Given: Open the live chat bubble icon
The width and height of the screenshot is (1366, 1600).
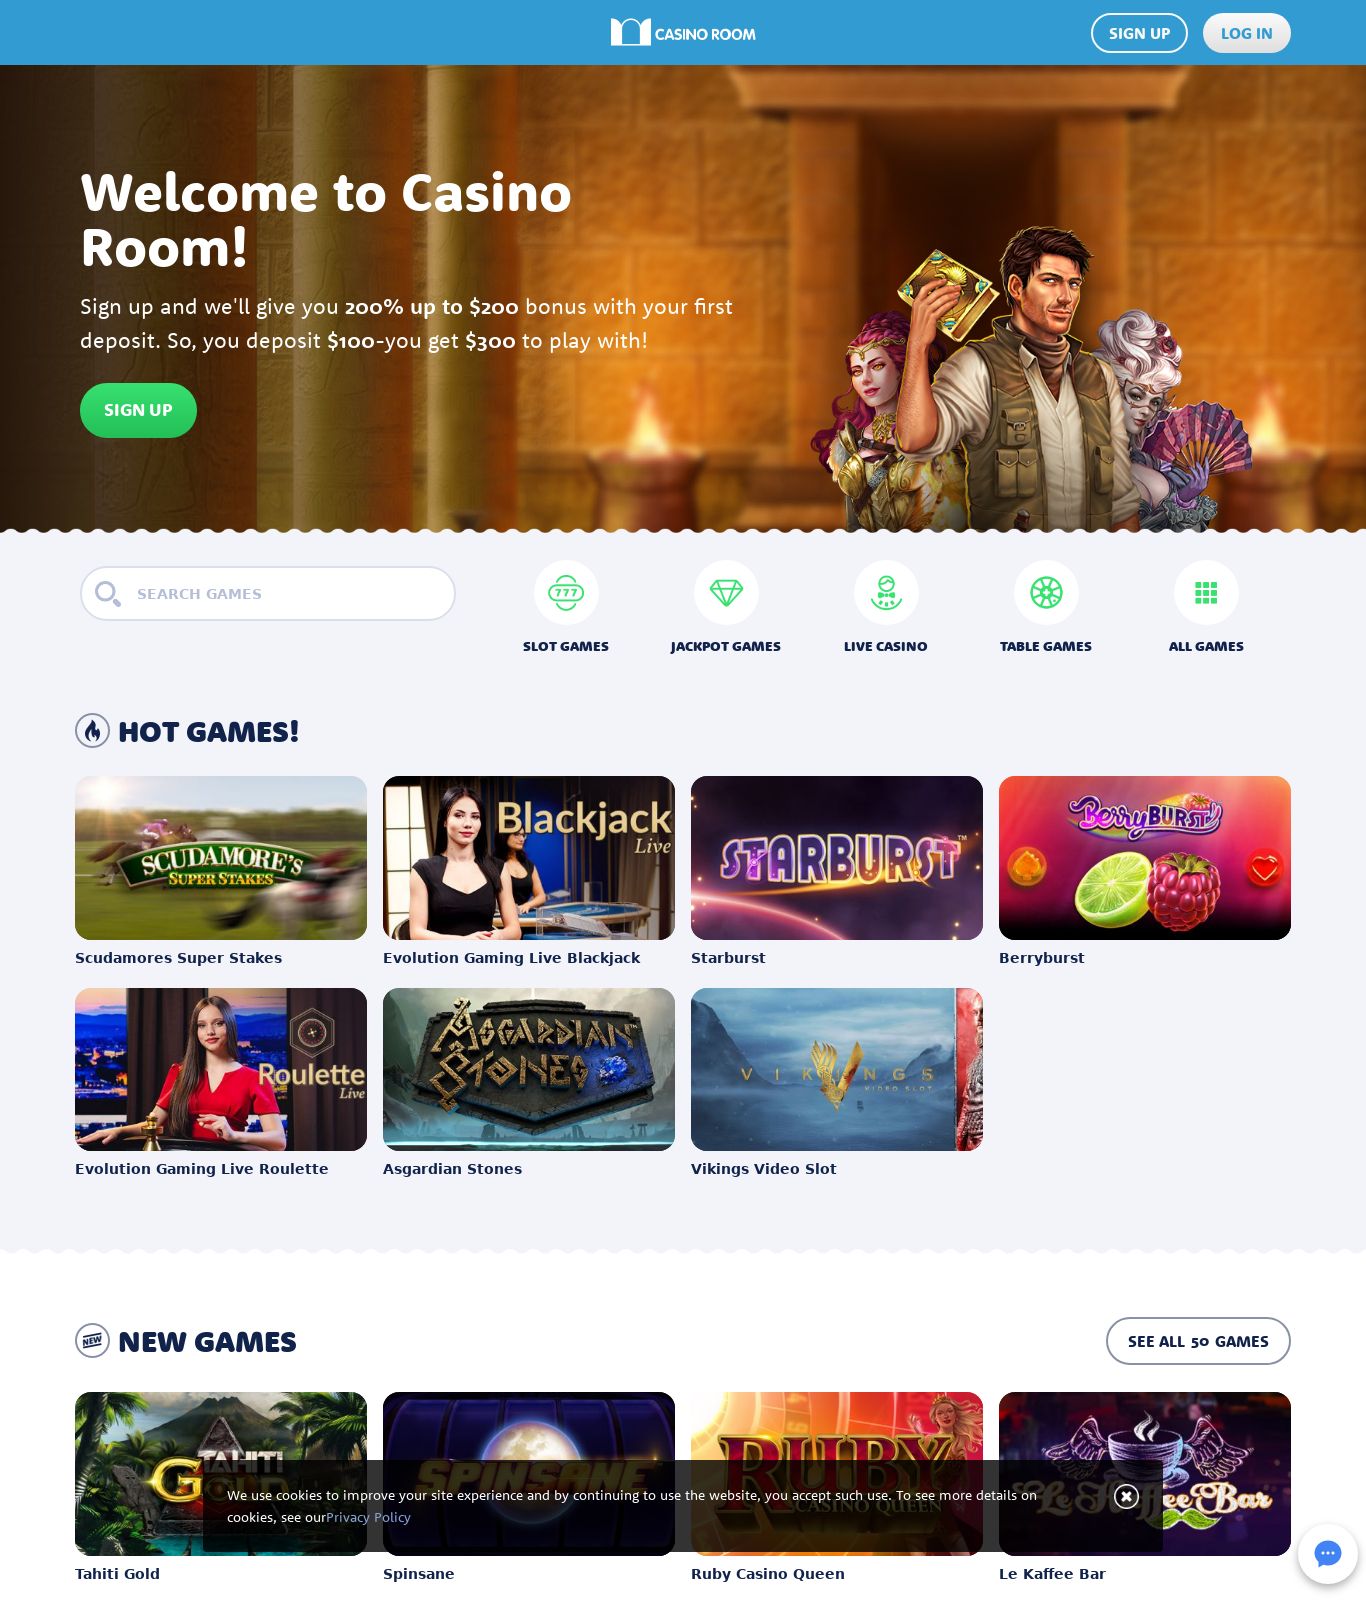Looking at the screenshot, I should pos(1327,1554).
